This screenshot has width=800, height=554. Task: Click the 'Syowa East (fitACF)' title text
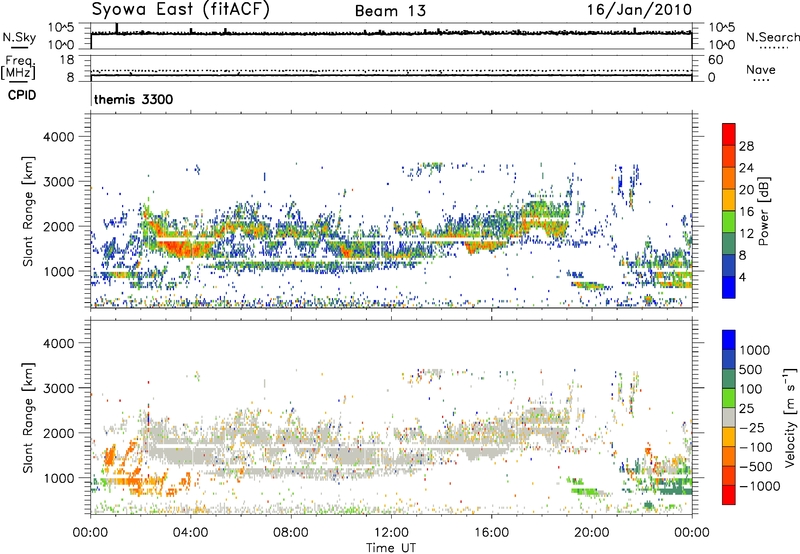[x=180, y=10]
